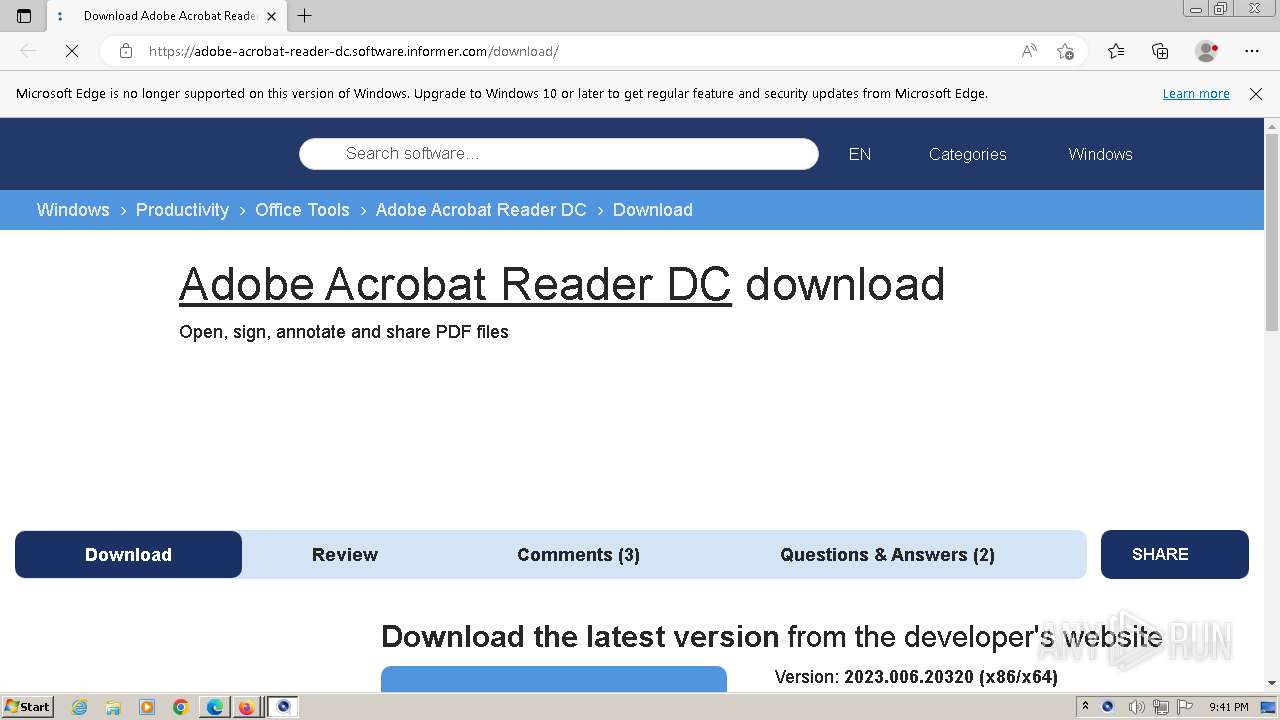Go back with the Edge back arrow

[x=28, y=51]
